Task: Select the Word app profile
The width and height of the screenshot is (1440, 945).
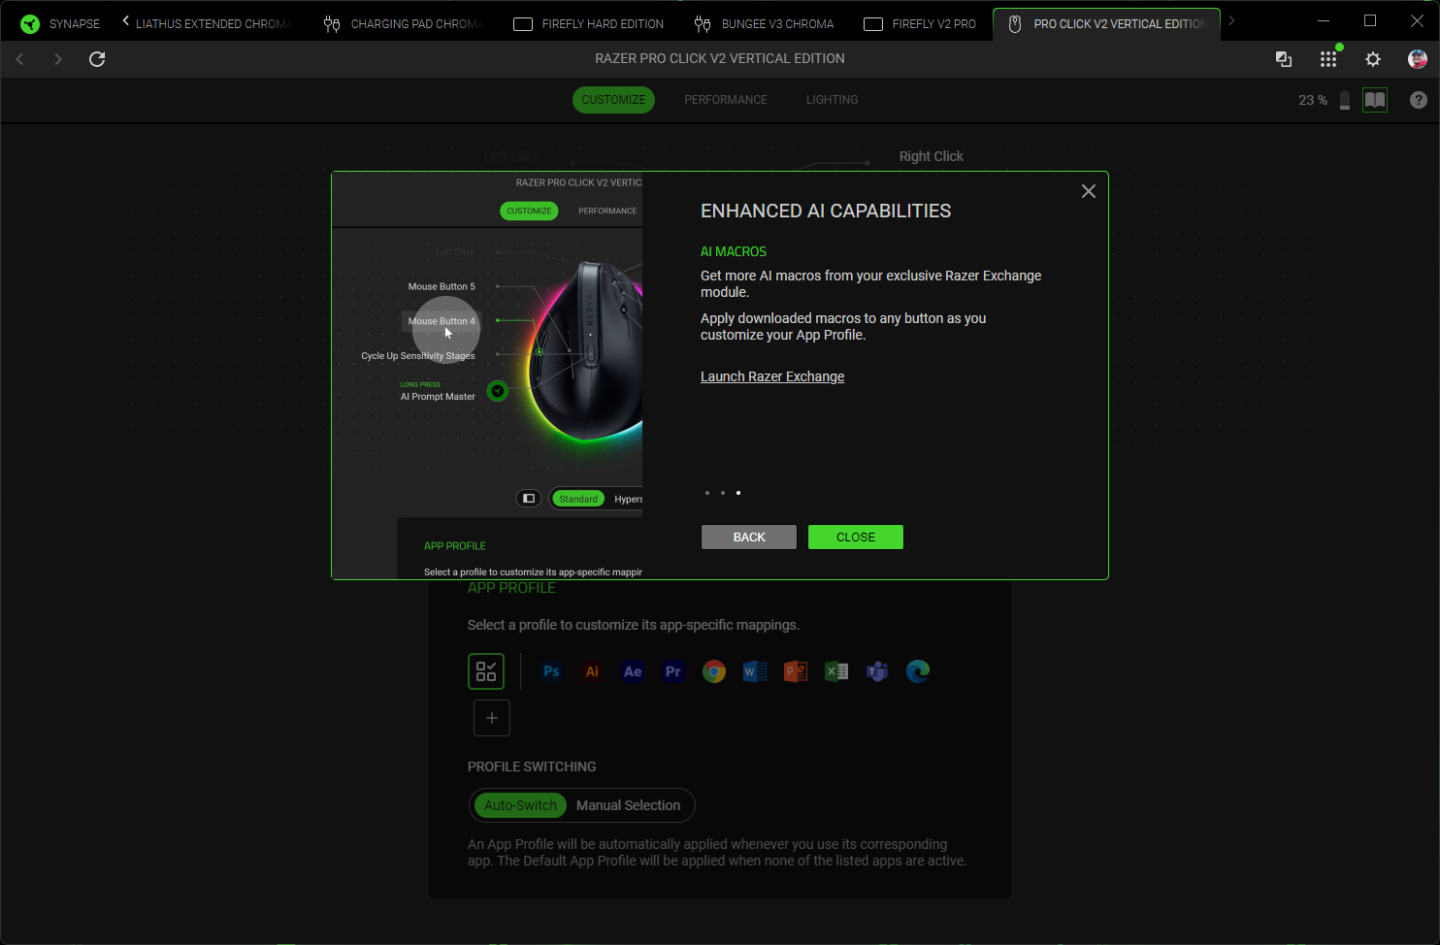Action: click(x=755, y=671)
